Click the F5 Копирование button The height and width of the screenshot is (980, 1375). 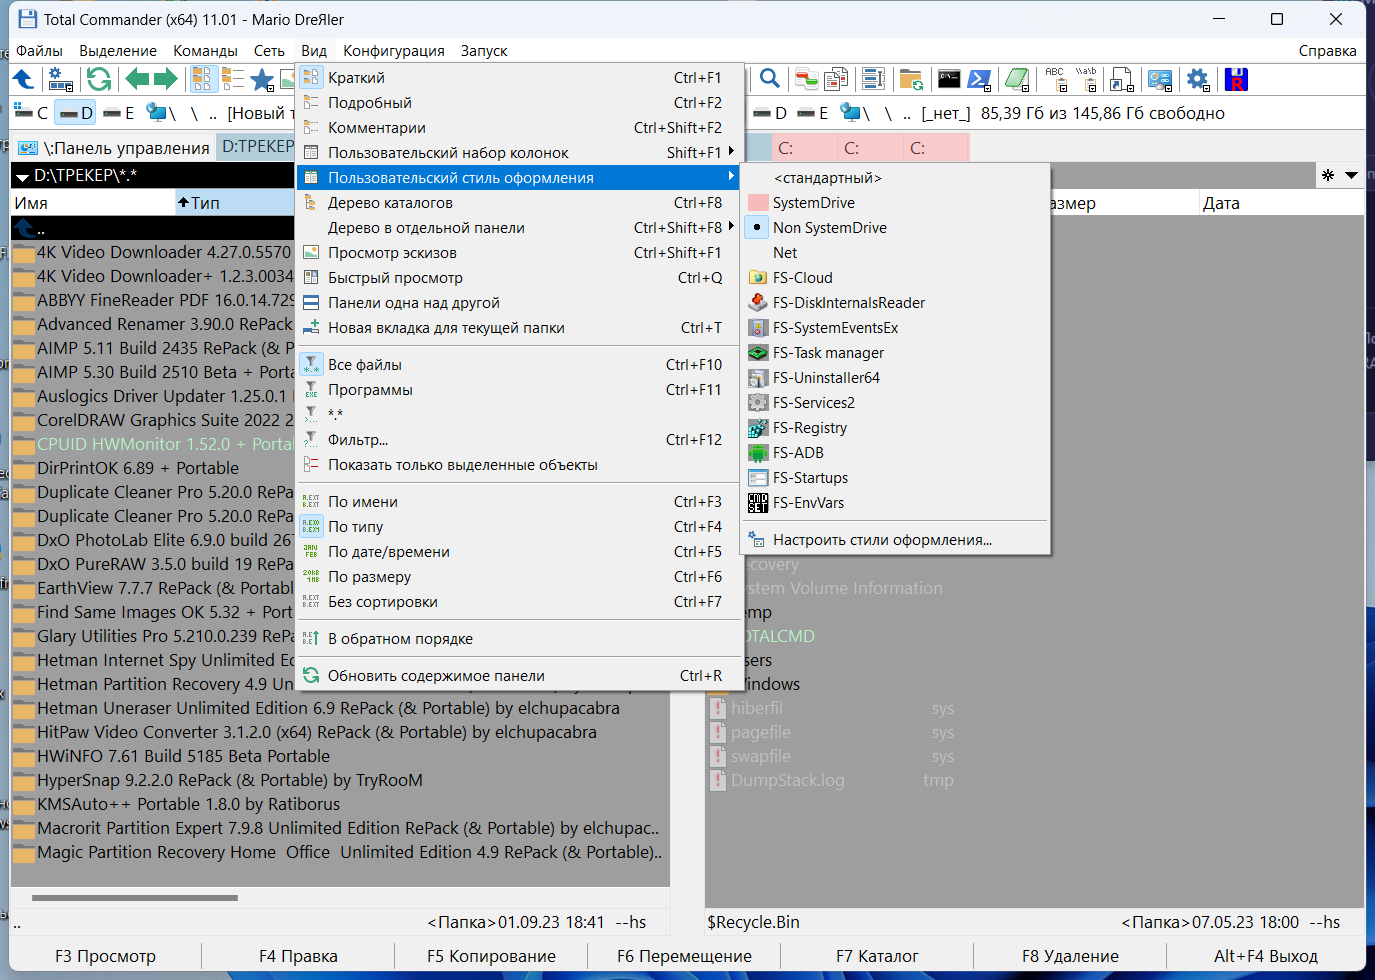(x=491, y=956)
